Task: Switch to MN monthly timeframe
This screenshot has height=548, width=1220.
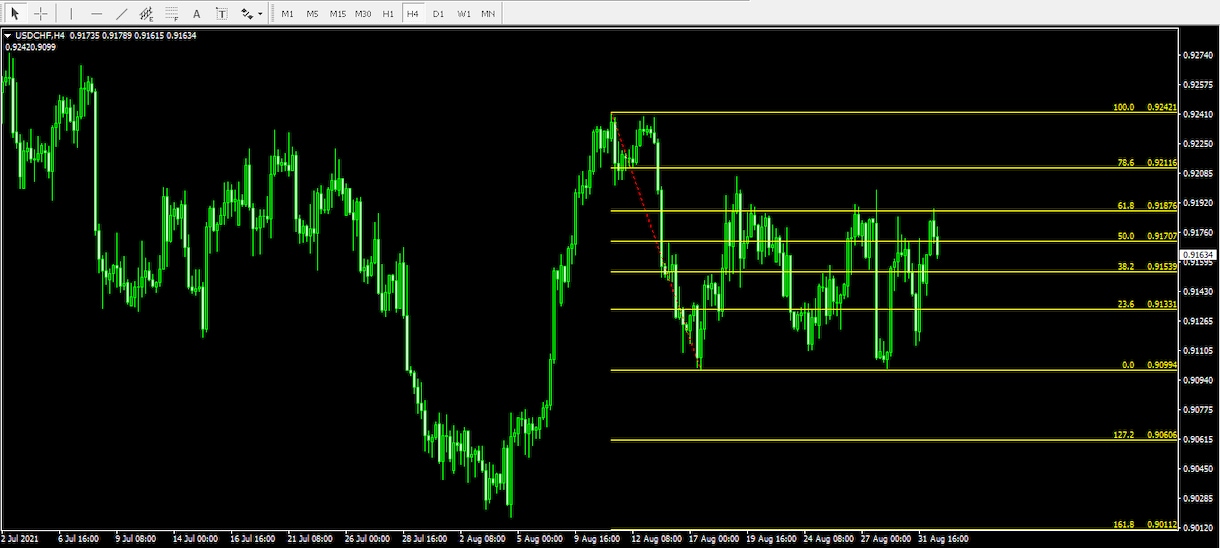Action: (x=488, y=14)
